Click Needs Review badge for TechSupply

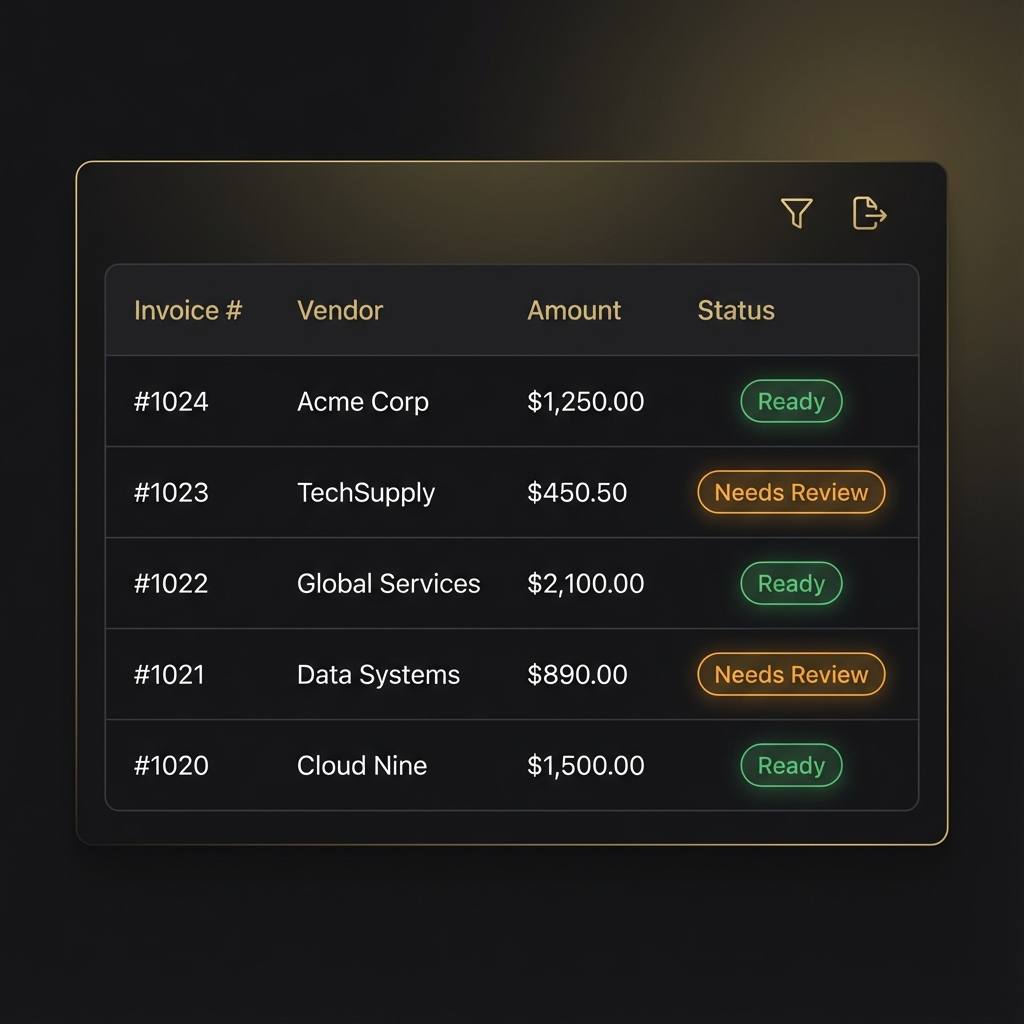point(791,493)
